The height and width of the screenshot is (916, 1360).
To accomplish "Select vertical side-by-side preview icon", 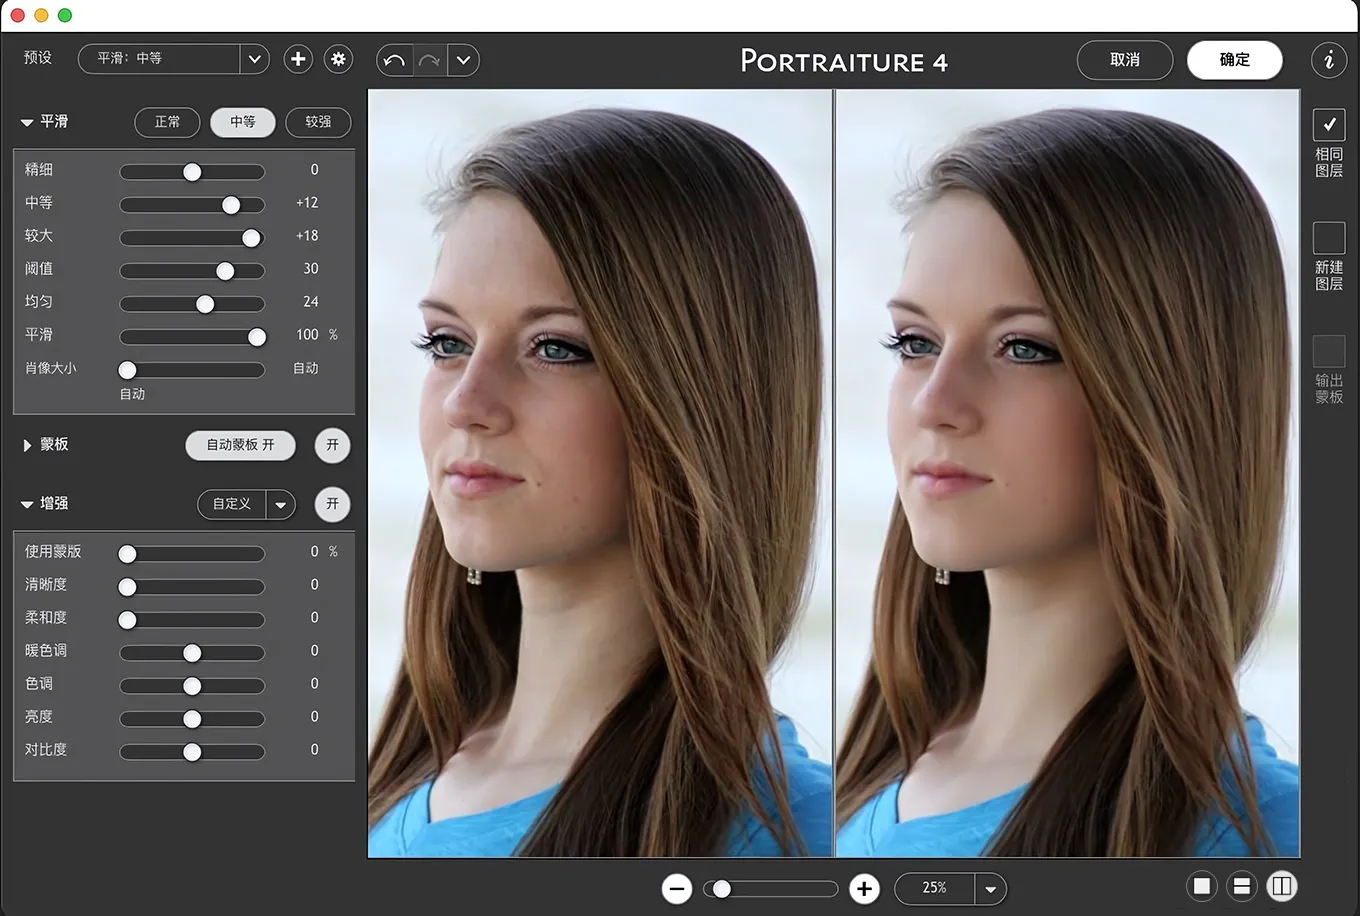I will pos(1282,886).
